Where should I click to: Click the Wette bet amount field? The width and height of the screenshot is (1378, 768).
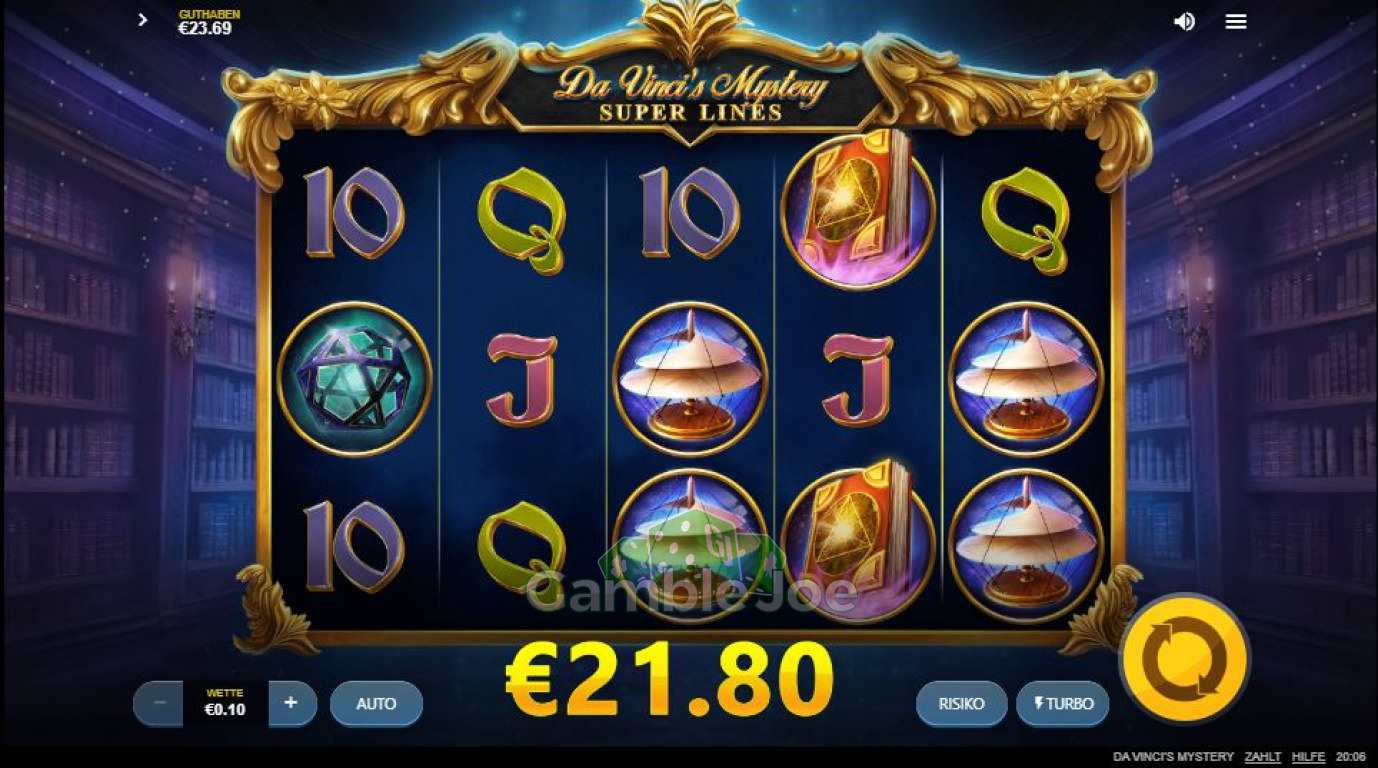pos(225,703)
